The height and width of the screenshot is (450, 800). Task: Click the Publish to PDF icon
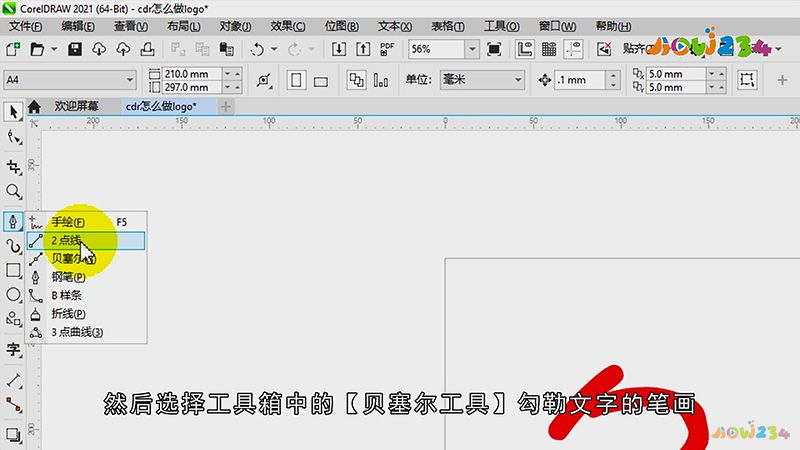point(387,49)
